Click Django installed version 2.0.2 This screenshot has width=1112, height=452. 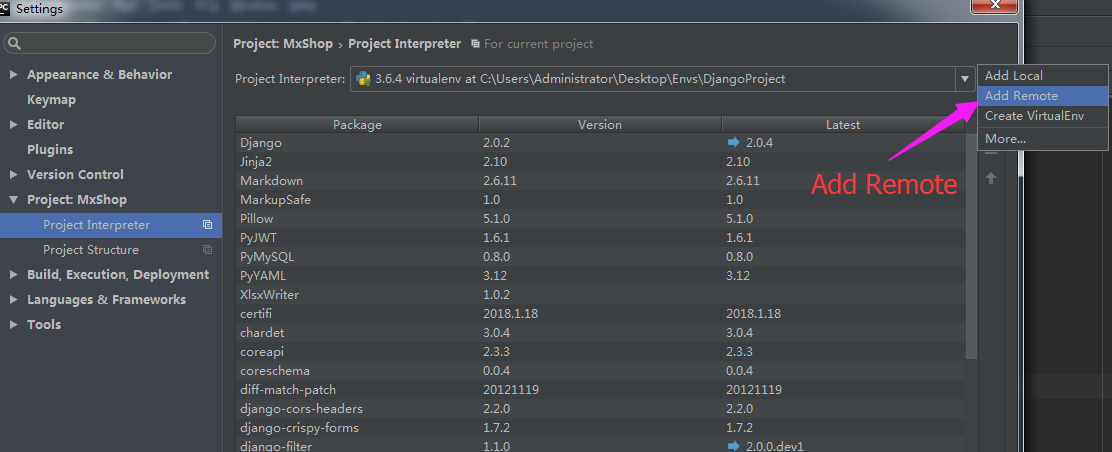point(496,143)
